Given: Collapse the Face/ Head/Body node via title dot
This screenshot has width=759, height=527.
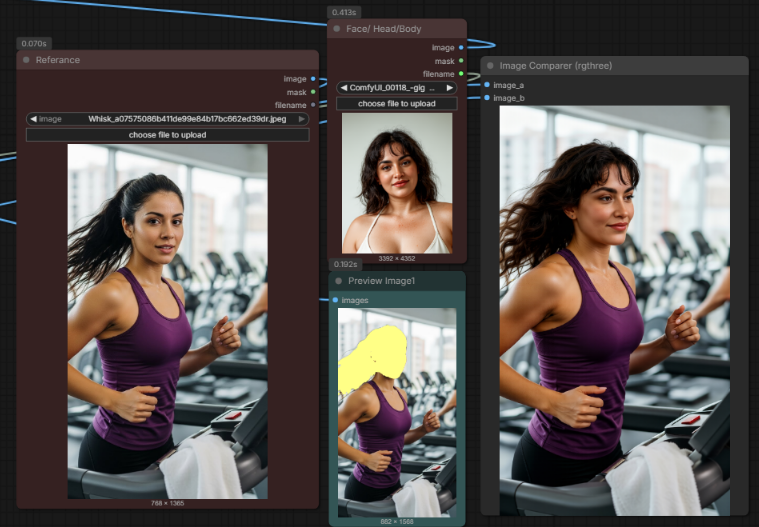Looking at the screenshot, I should (x=336, y=29).
